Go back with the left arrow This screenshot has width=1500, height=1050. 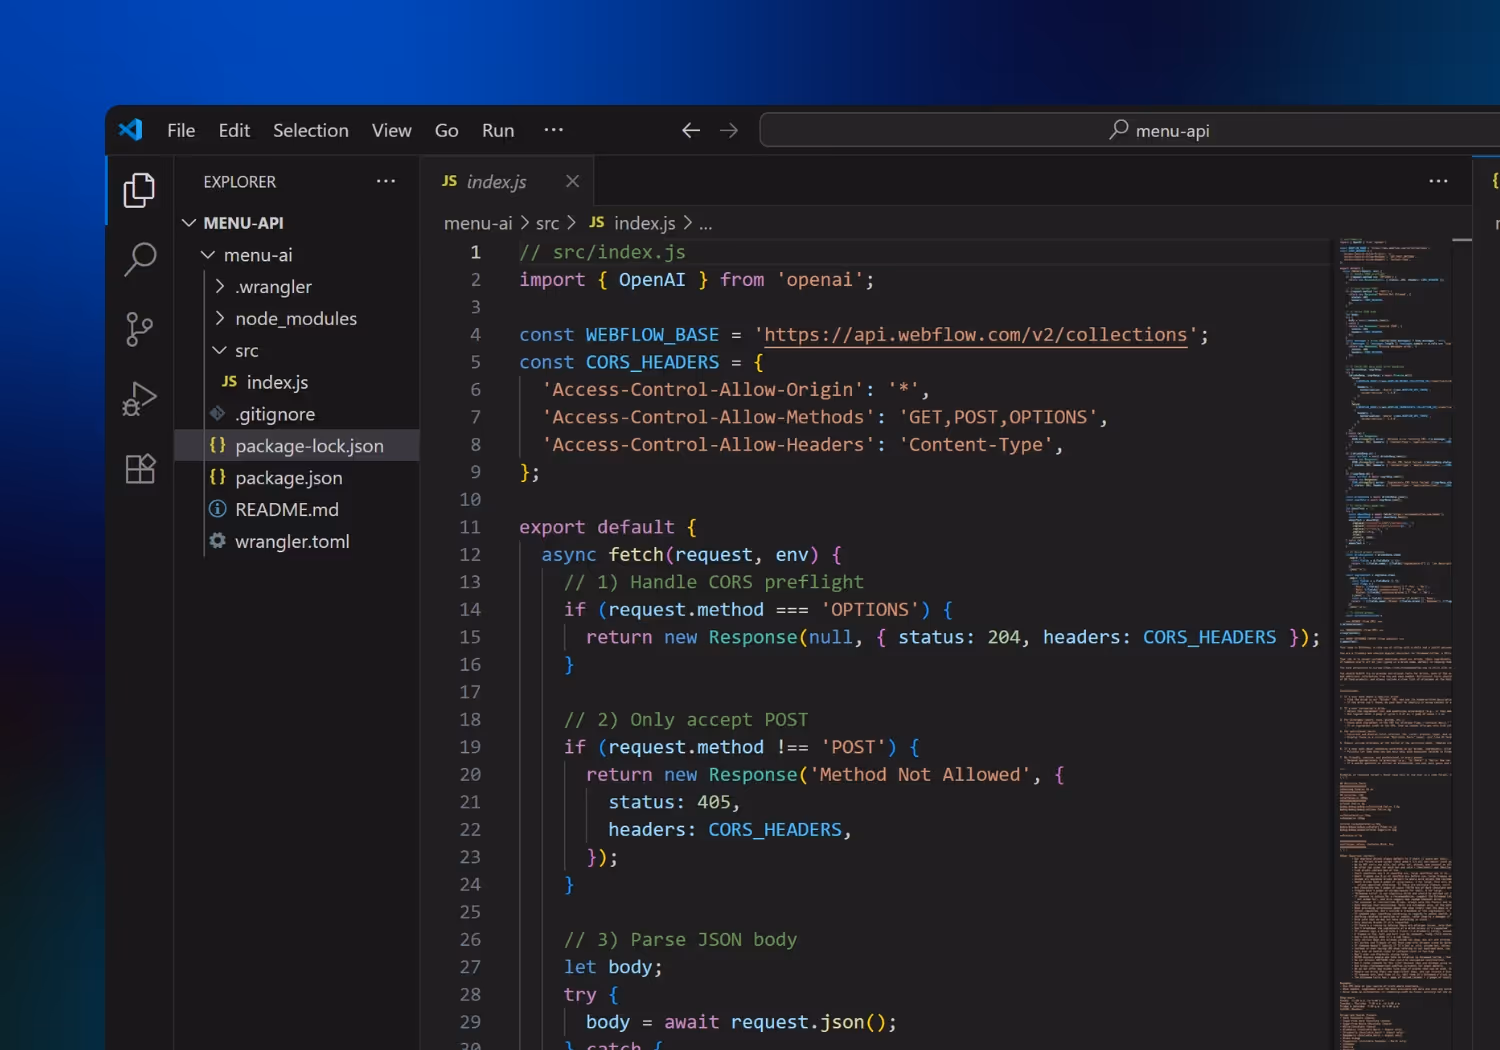(x=690, y=130)
